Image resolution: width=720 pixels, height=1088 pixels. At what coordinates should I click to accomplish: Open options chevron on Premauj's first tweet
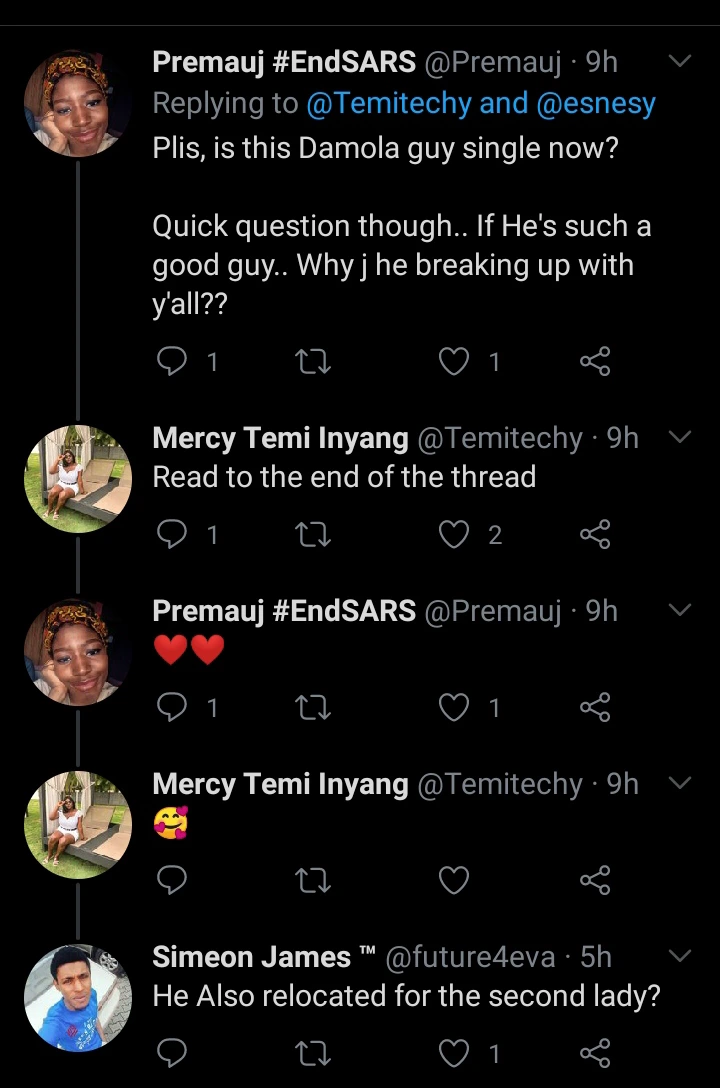pyautogui.click(x=680, y=62)
